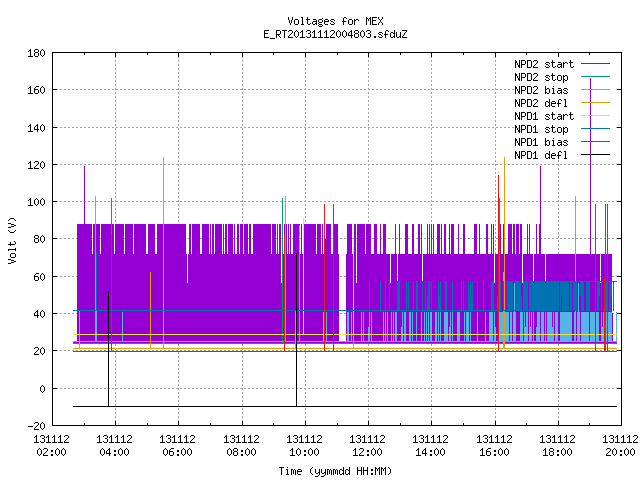Image resolution: width=640 pixels, height=480 pixels.
Task: Click the 'NPD2 start' legend label
Action: pyautogui.click(x=544, y=64)
